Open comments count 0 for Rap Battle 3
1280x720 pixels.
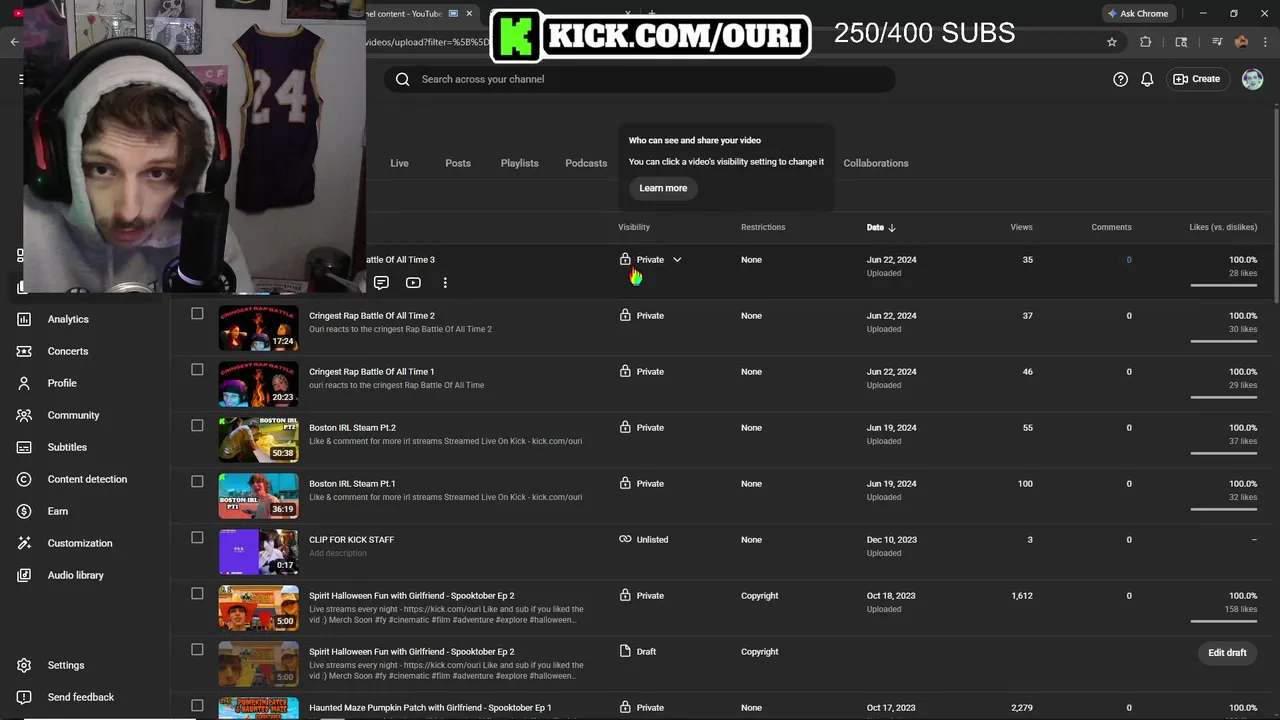click(1129, 260)
